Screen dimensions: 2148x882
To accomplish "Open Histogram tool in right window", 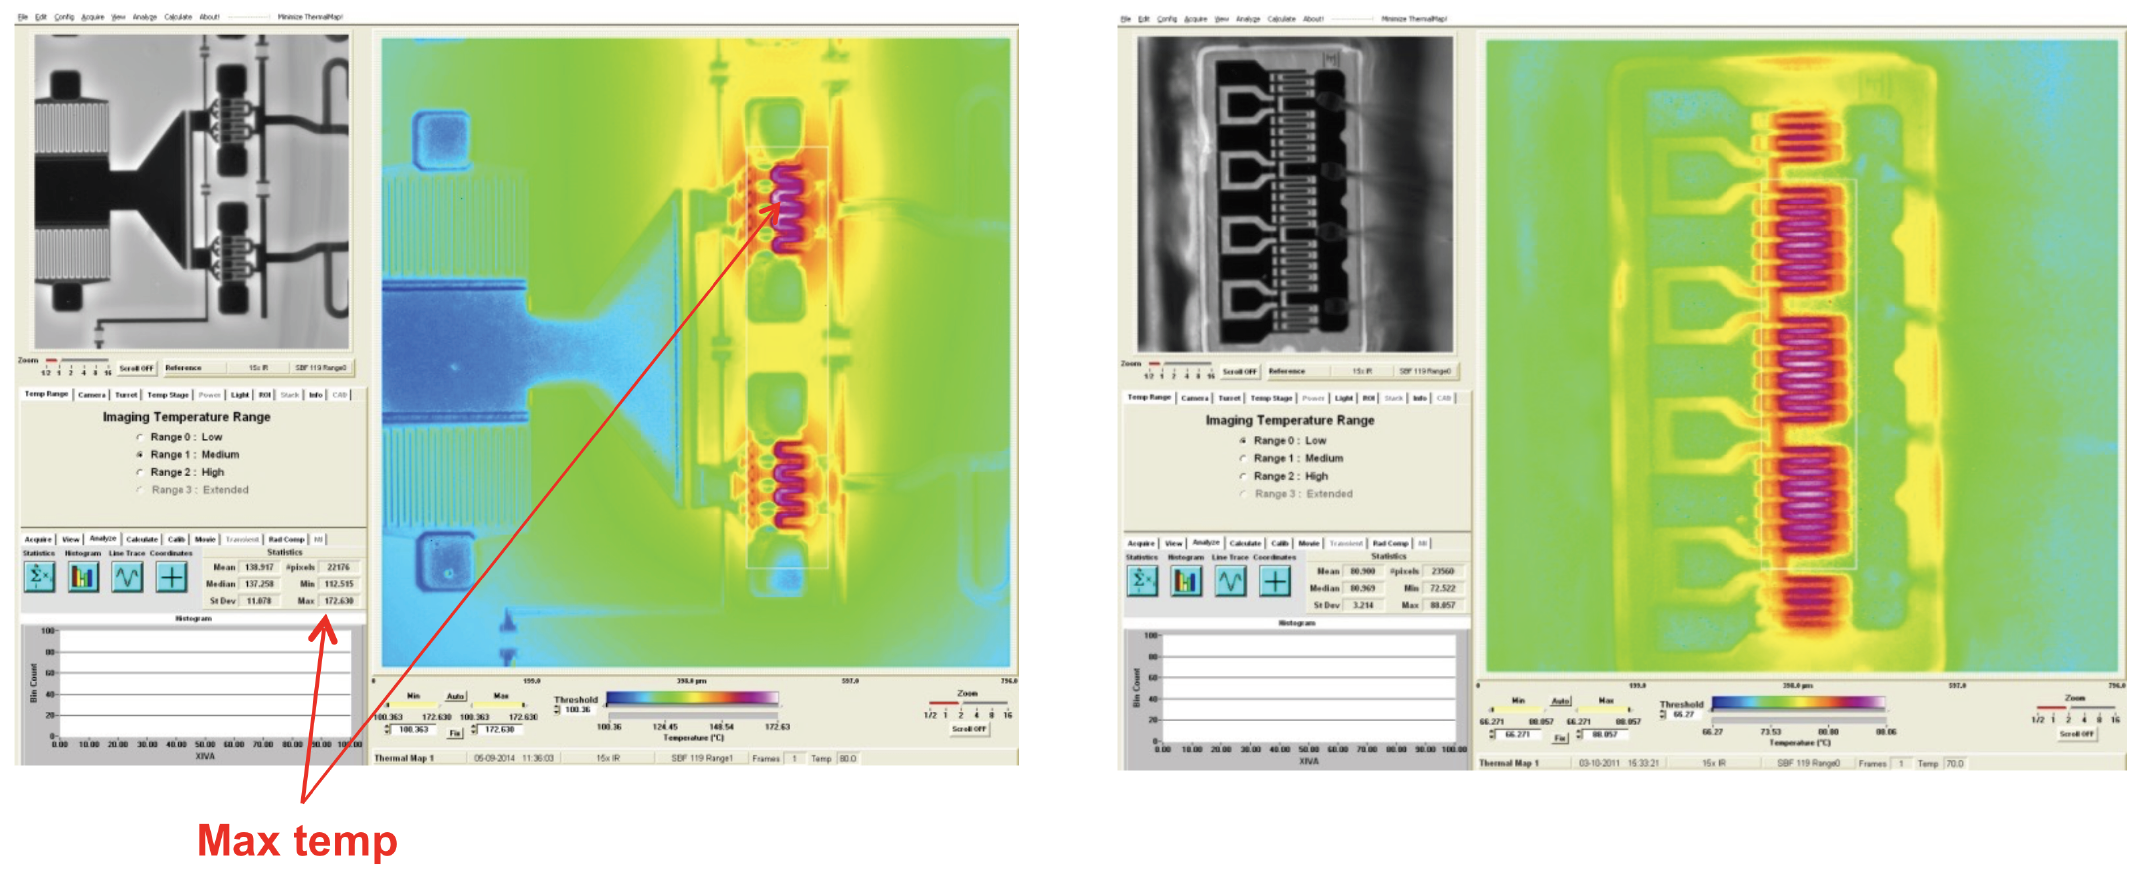I will pos(1186,581).
